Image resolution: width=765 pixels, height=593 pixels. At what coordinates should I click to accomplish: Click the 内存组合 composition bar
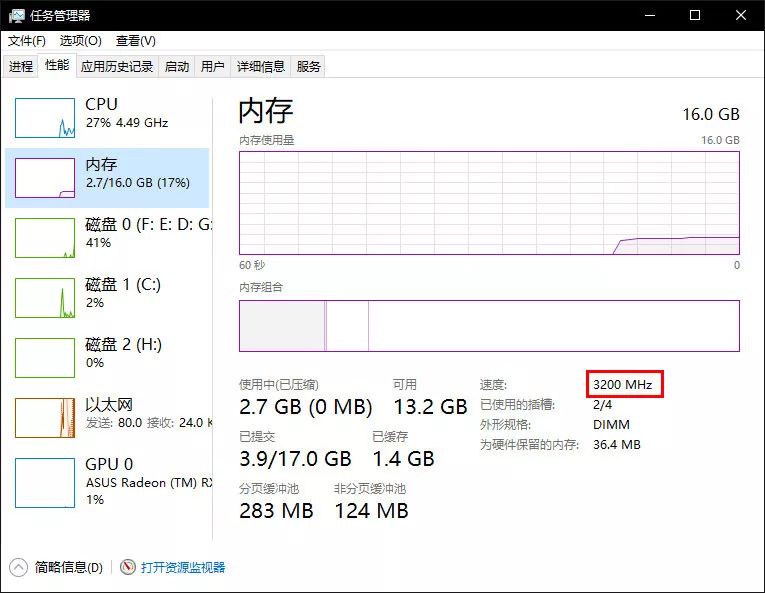coord(489,326)
